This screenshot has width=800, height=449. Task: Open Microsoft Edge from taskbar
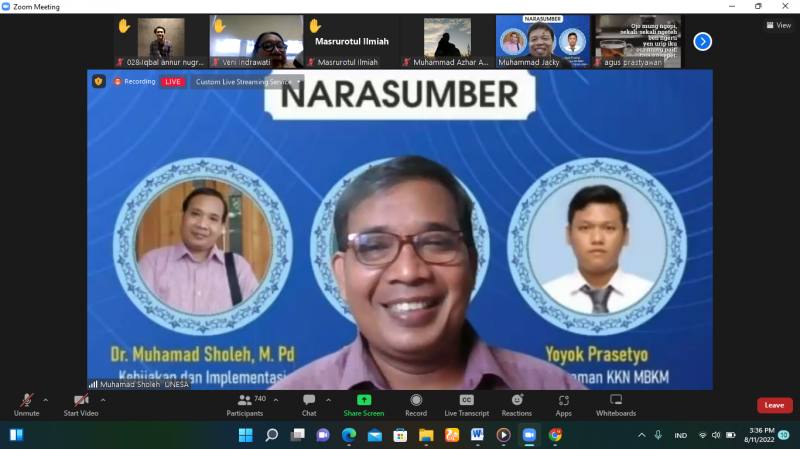tap(349, 435)
